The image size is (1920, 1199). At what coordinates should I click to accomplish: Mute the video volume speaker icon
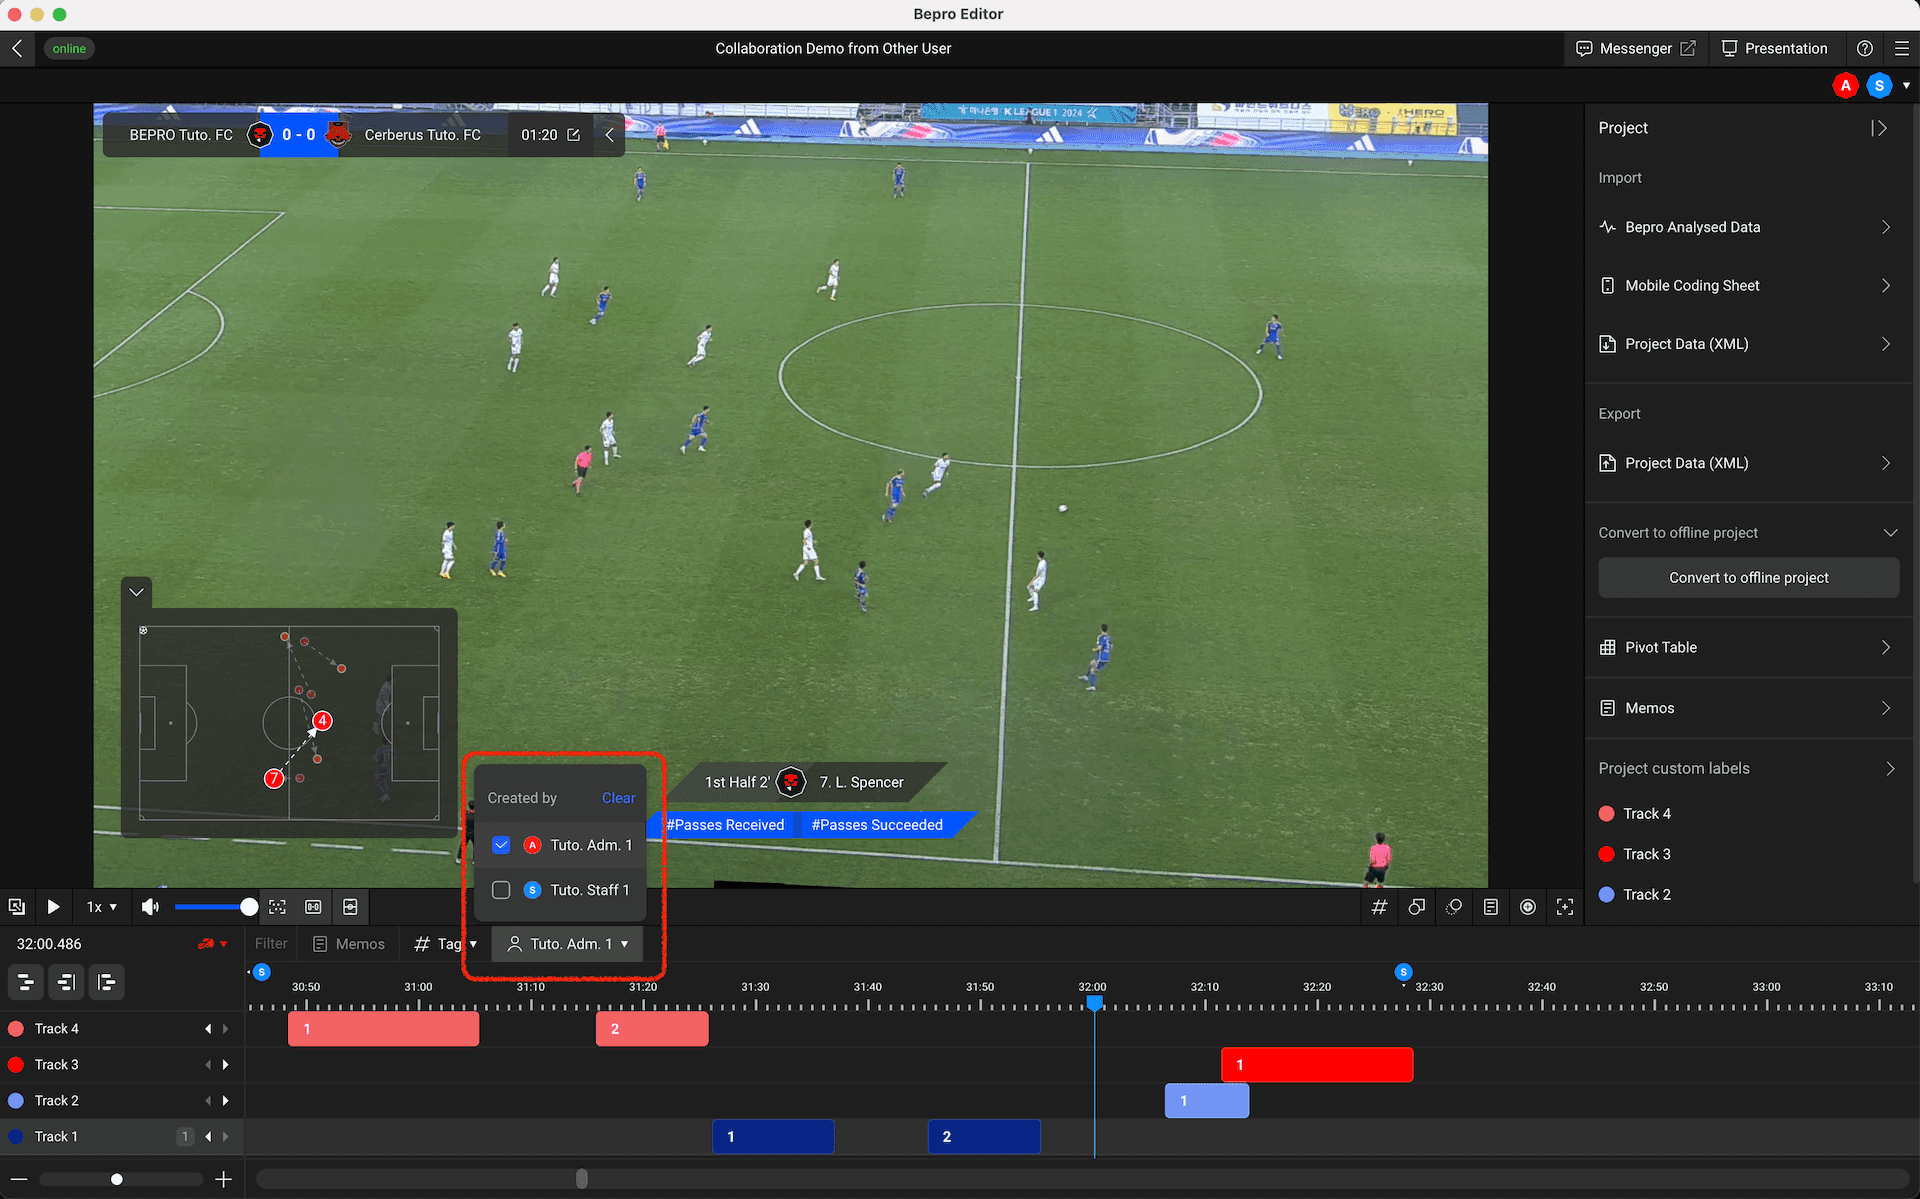tap(150, 907)
